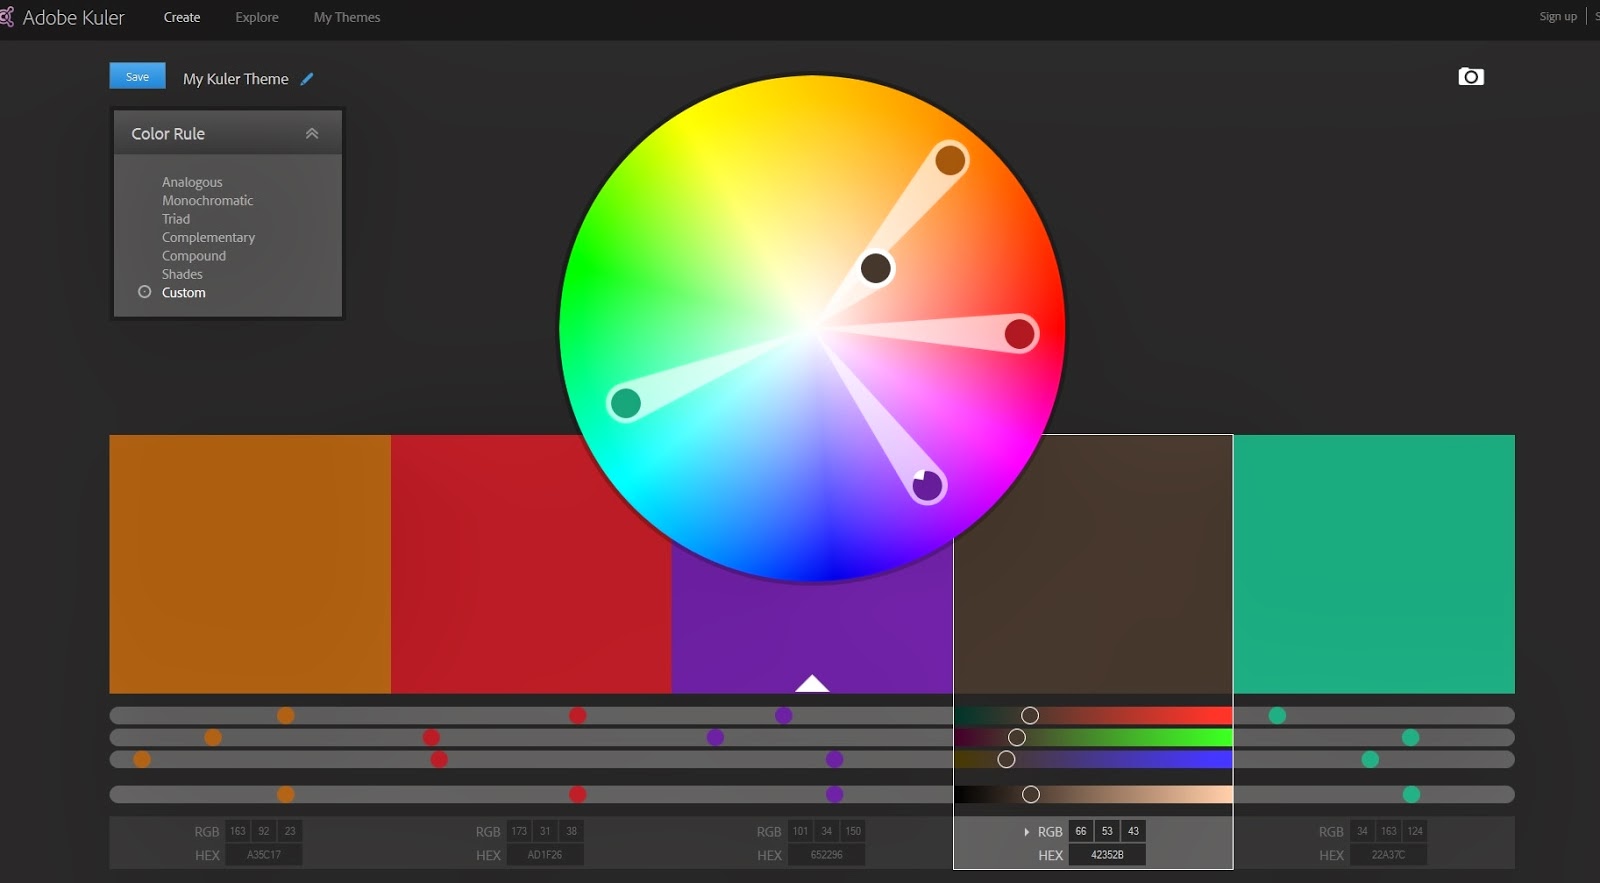Select the dark brown color swatch
This screenshot has width=1600, height=883.
[1093, 564]
